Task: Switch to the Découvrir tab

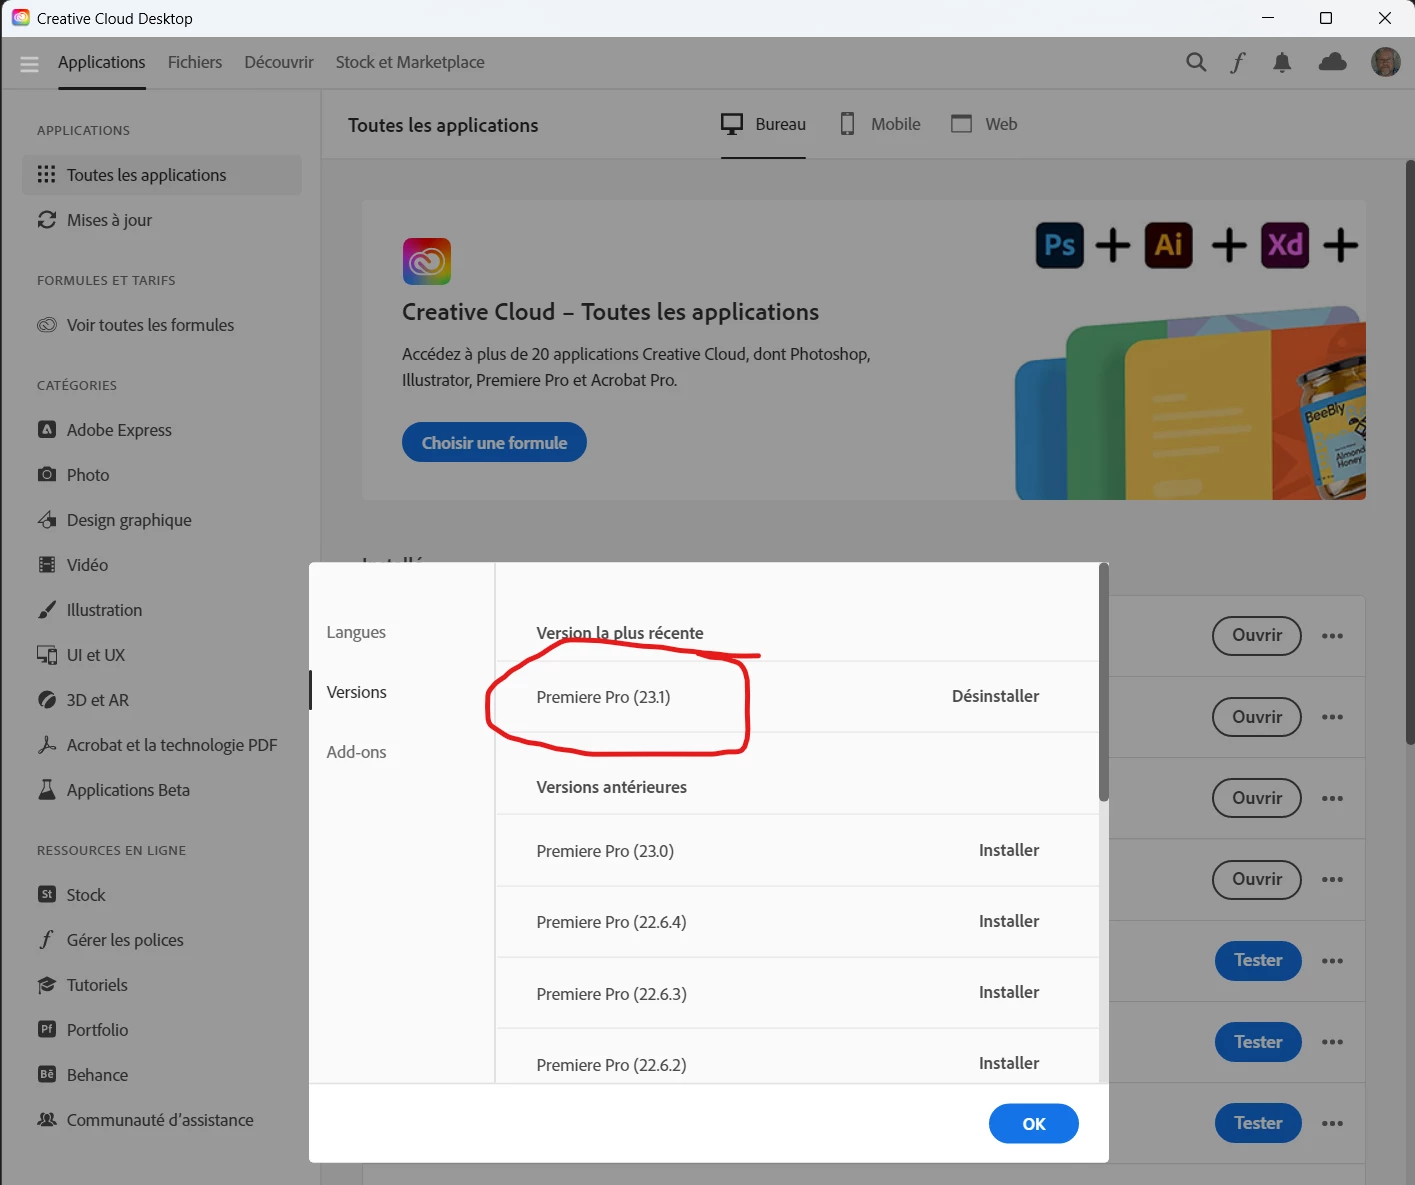Action: click(x=279, y=62)
